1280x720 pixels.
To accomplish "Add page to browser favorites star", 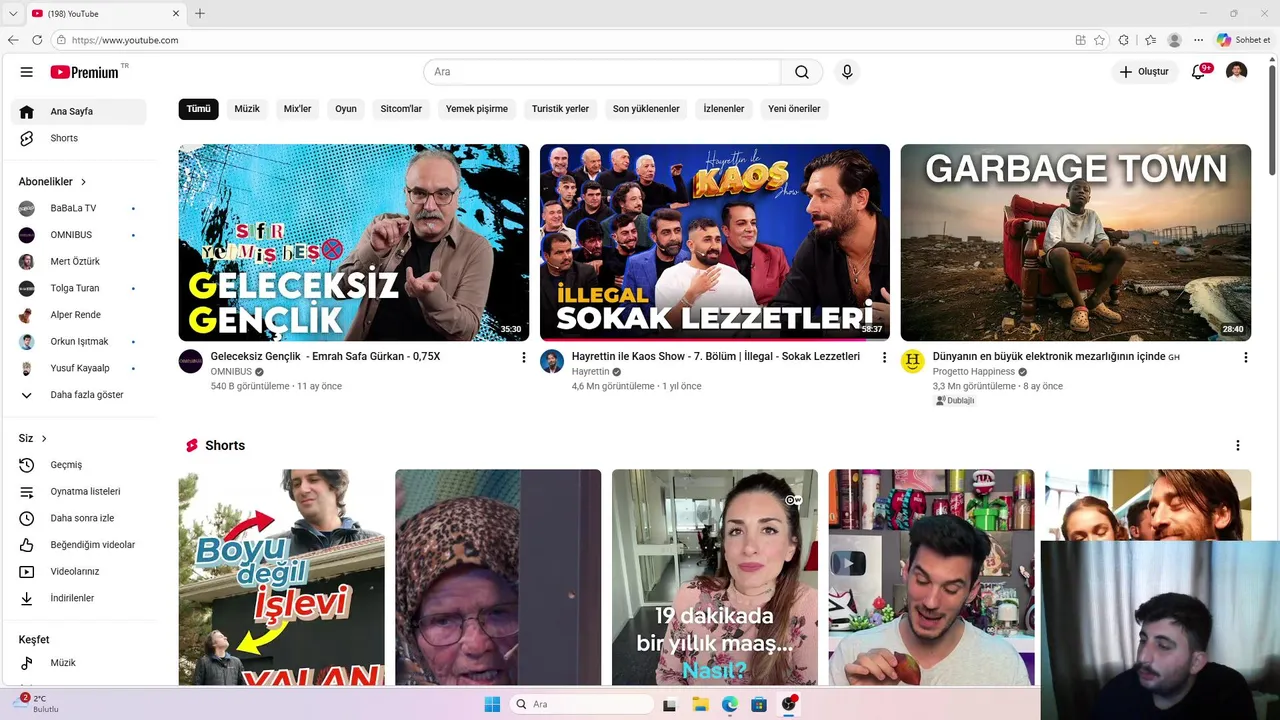I will point(1099,40).
